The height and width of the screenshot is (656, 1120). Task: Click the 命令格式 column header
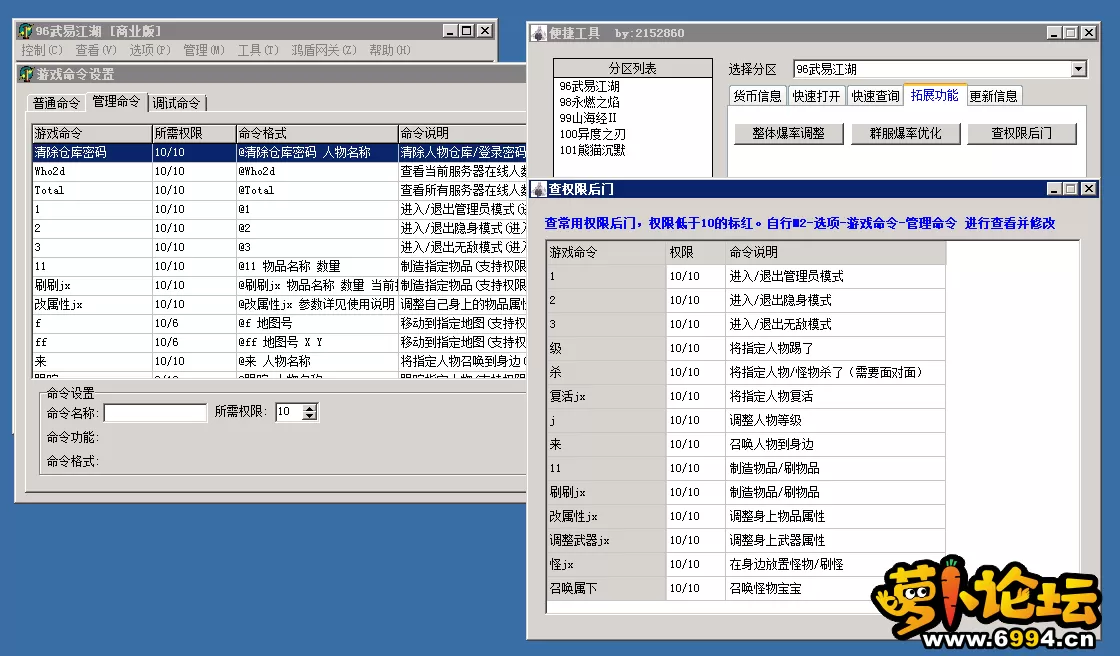pyautogui.click(x=316, y=134)
